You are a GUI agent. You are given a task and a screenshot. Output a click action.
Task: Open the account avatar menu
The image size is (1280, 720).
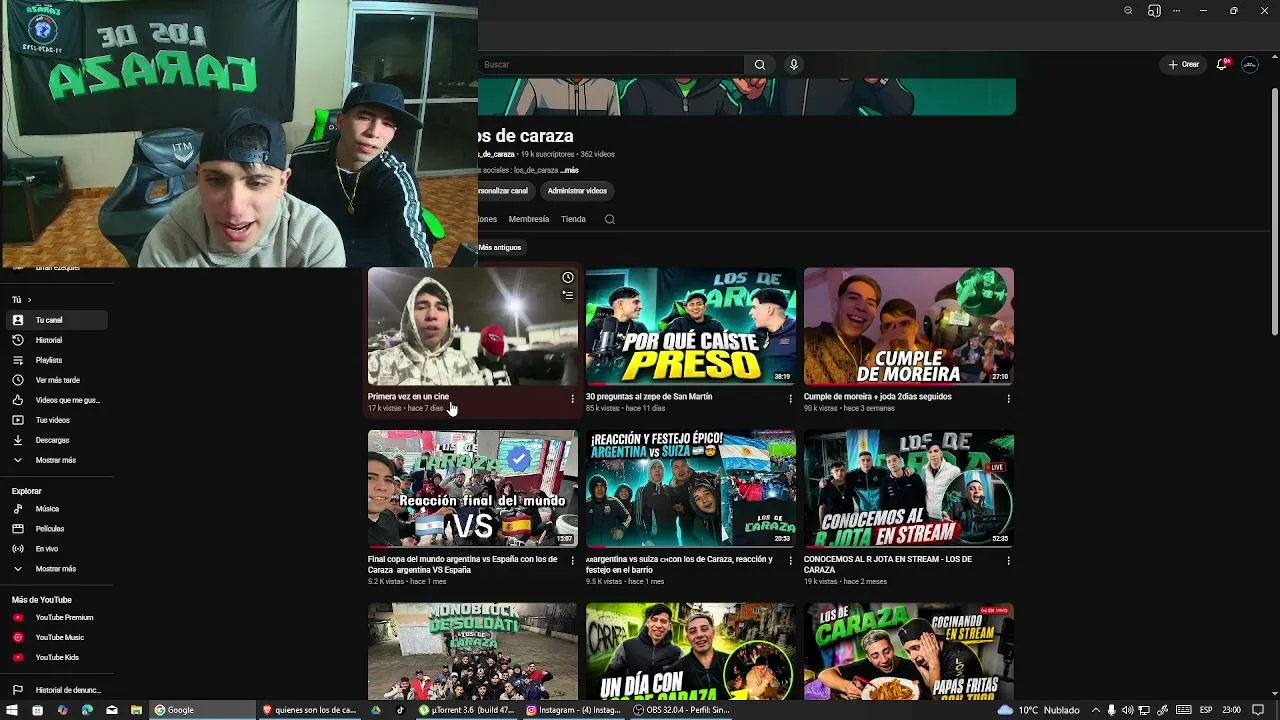pyautogui.click(x=1250, y=65)
